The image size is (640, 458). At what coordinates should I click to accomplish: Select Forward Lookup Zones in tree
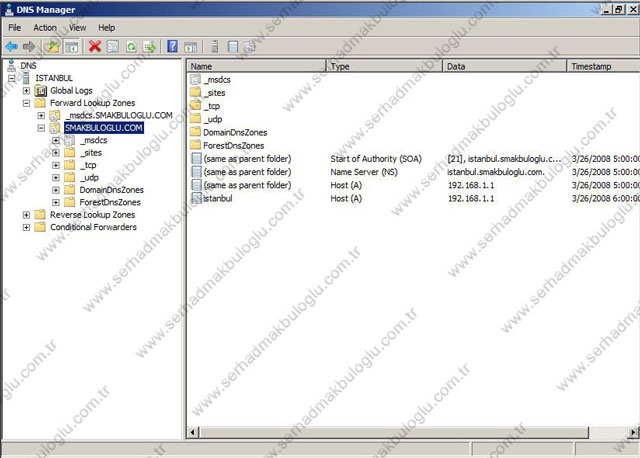click(92, 103)
